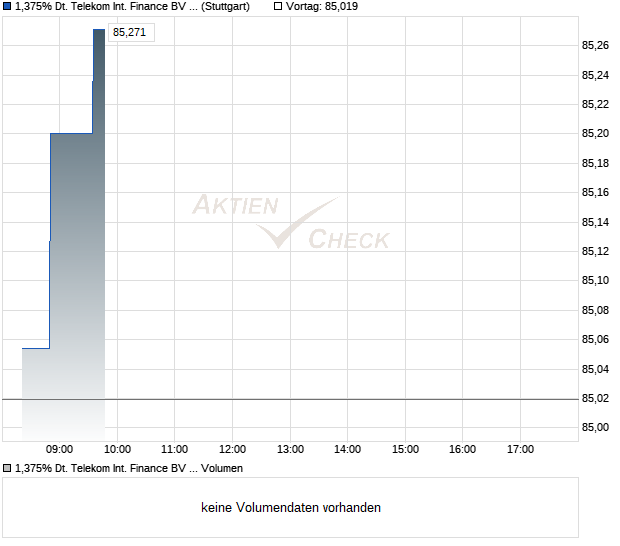Click the AktienCheck watermark logo
The width and height of the screenshot is (620, 546).
coord(291,222)
